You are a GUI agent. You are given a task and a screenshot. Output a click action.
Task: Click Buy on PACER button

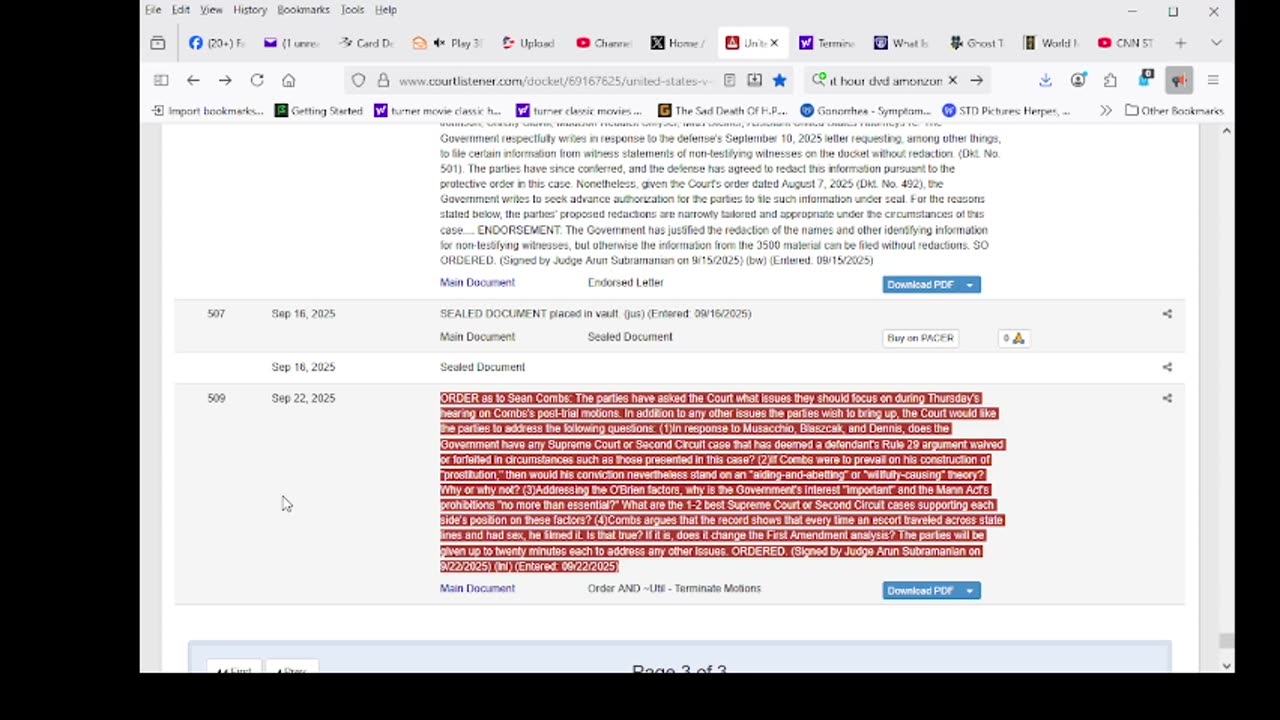[x=920, y=338]
